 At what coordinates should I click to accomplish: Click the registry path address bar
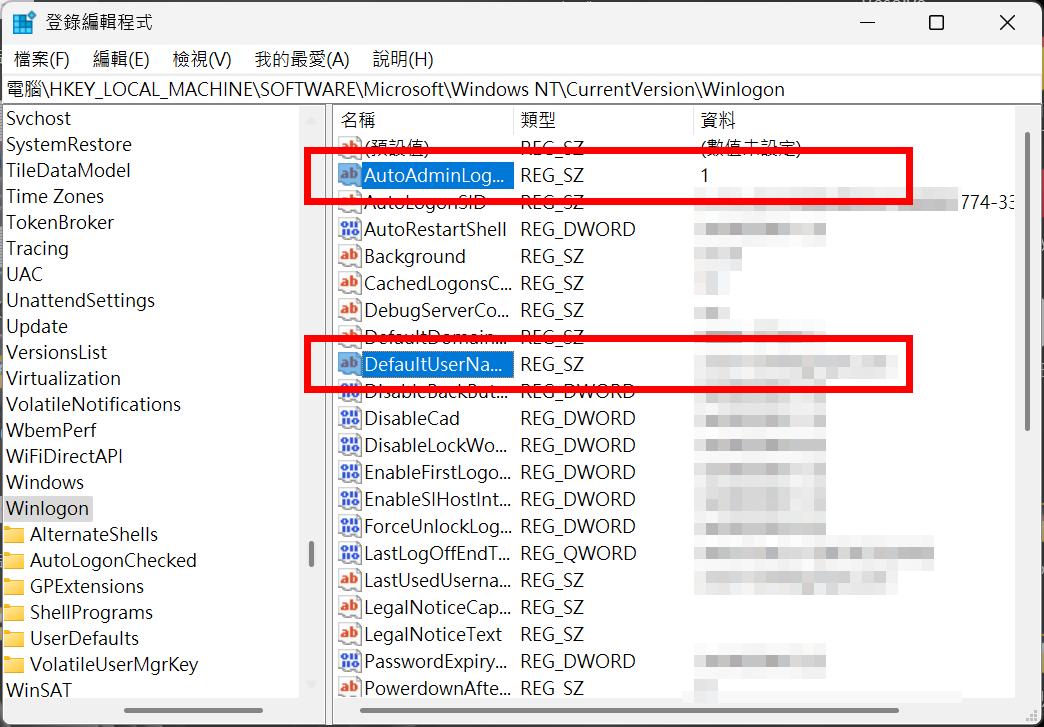click(x=522, y=89)
